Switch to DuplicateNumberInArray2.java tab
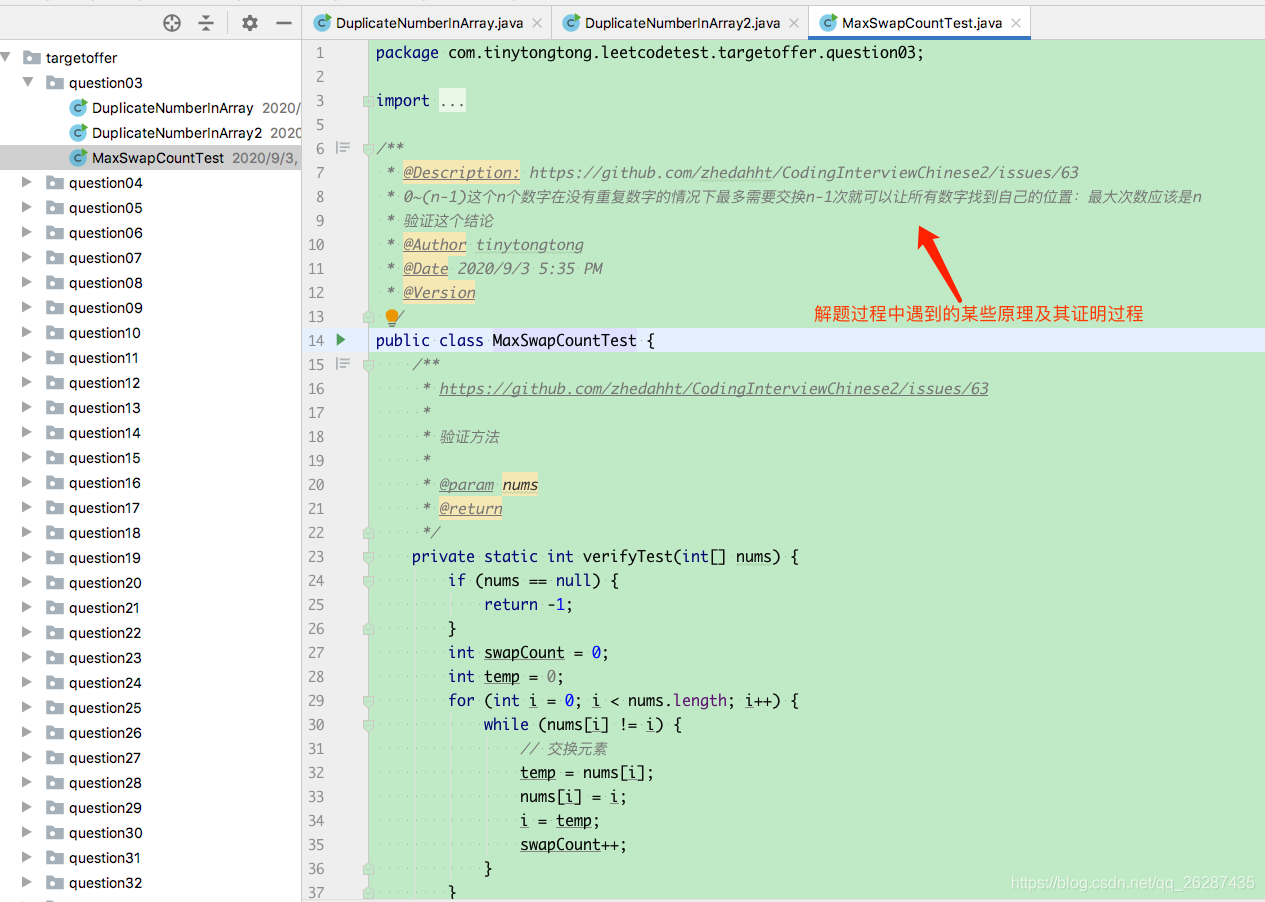 [682, 23]
